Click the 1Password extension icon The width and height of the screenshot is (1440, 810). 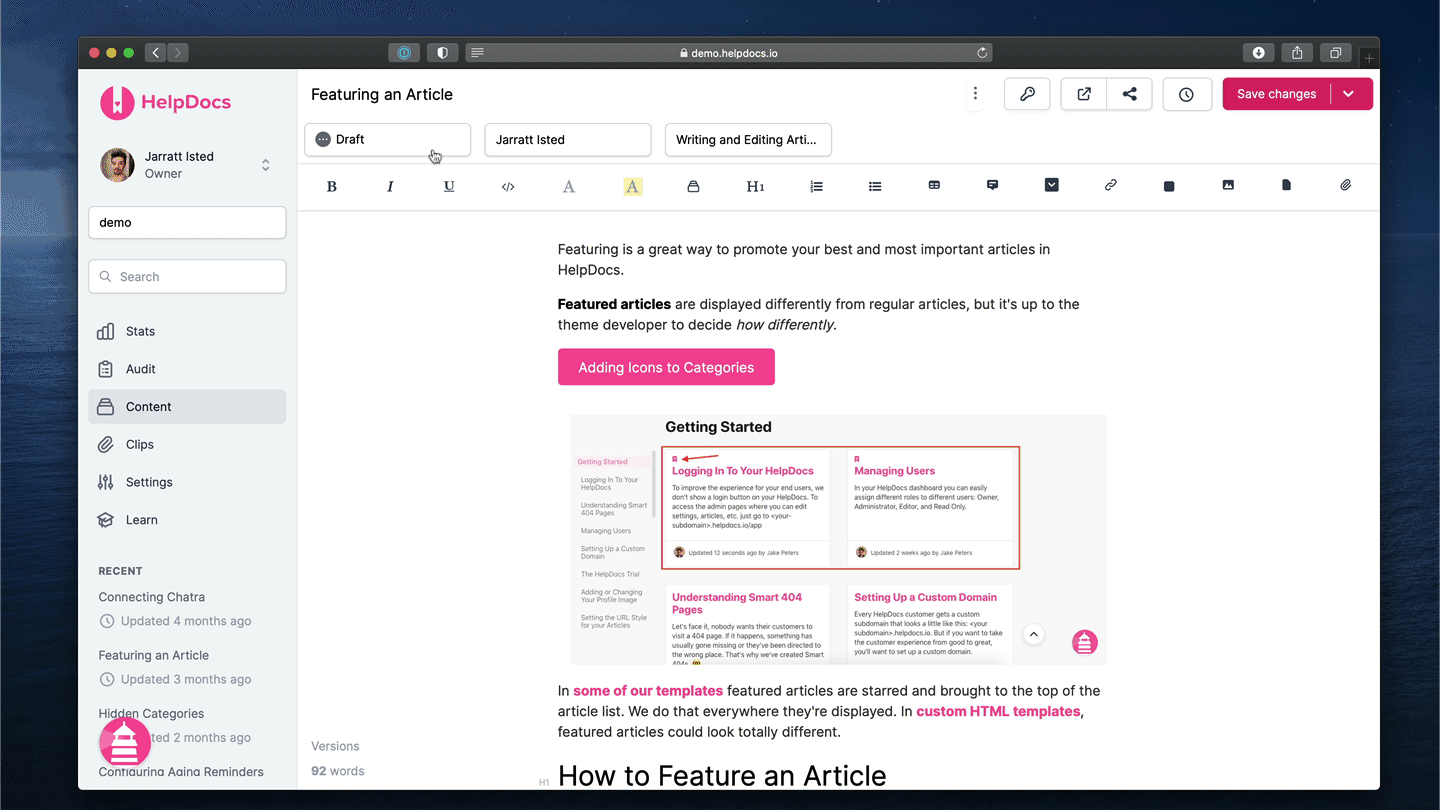click(405, 53)
